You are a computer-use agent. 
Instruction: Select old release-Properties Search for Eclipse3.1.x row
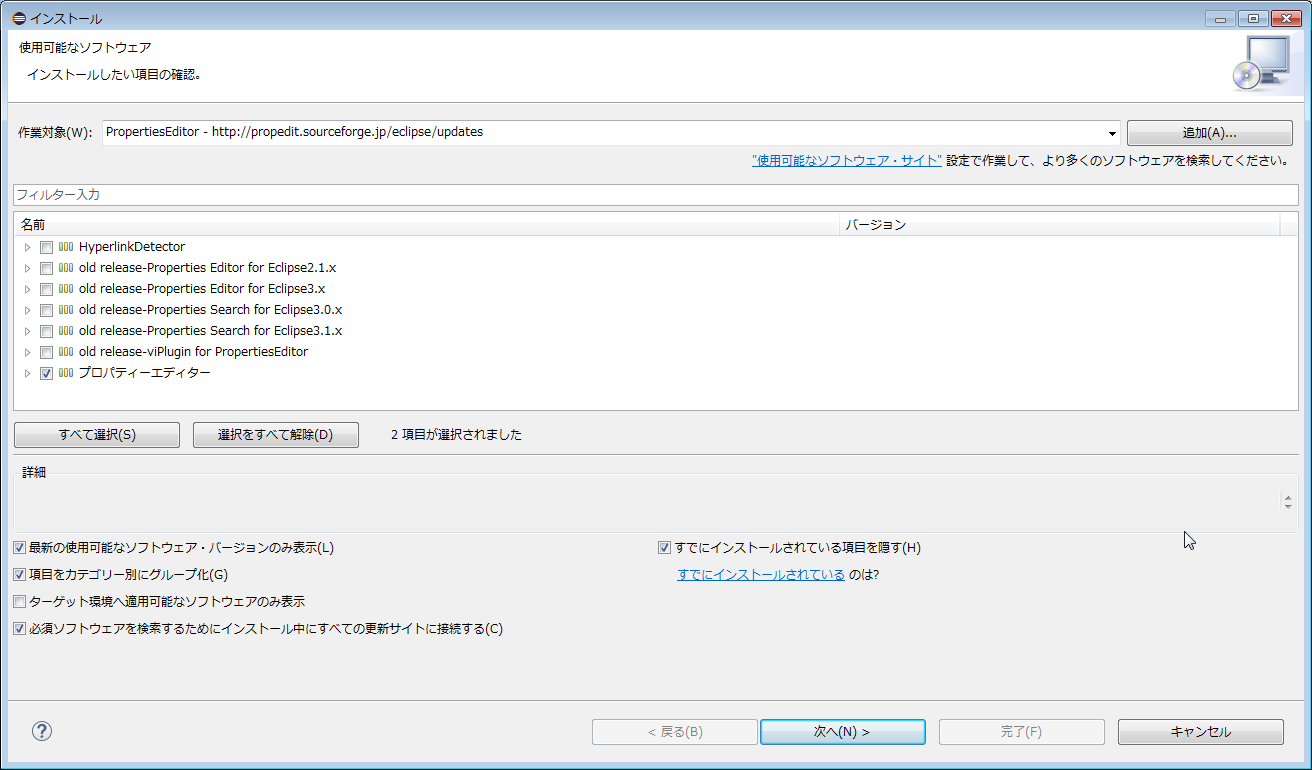tap(210, 331)
